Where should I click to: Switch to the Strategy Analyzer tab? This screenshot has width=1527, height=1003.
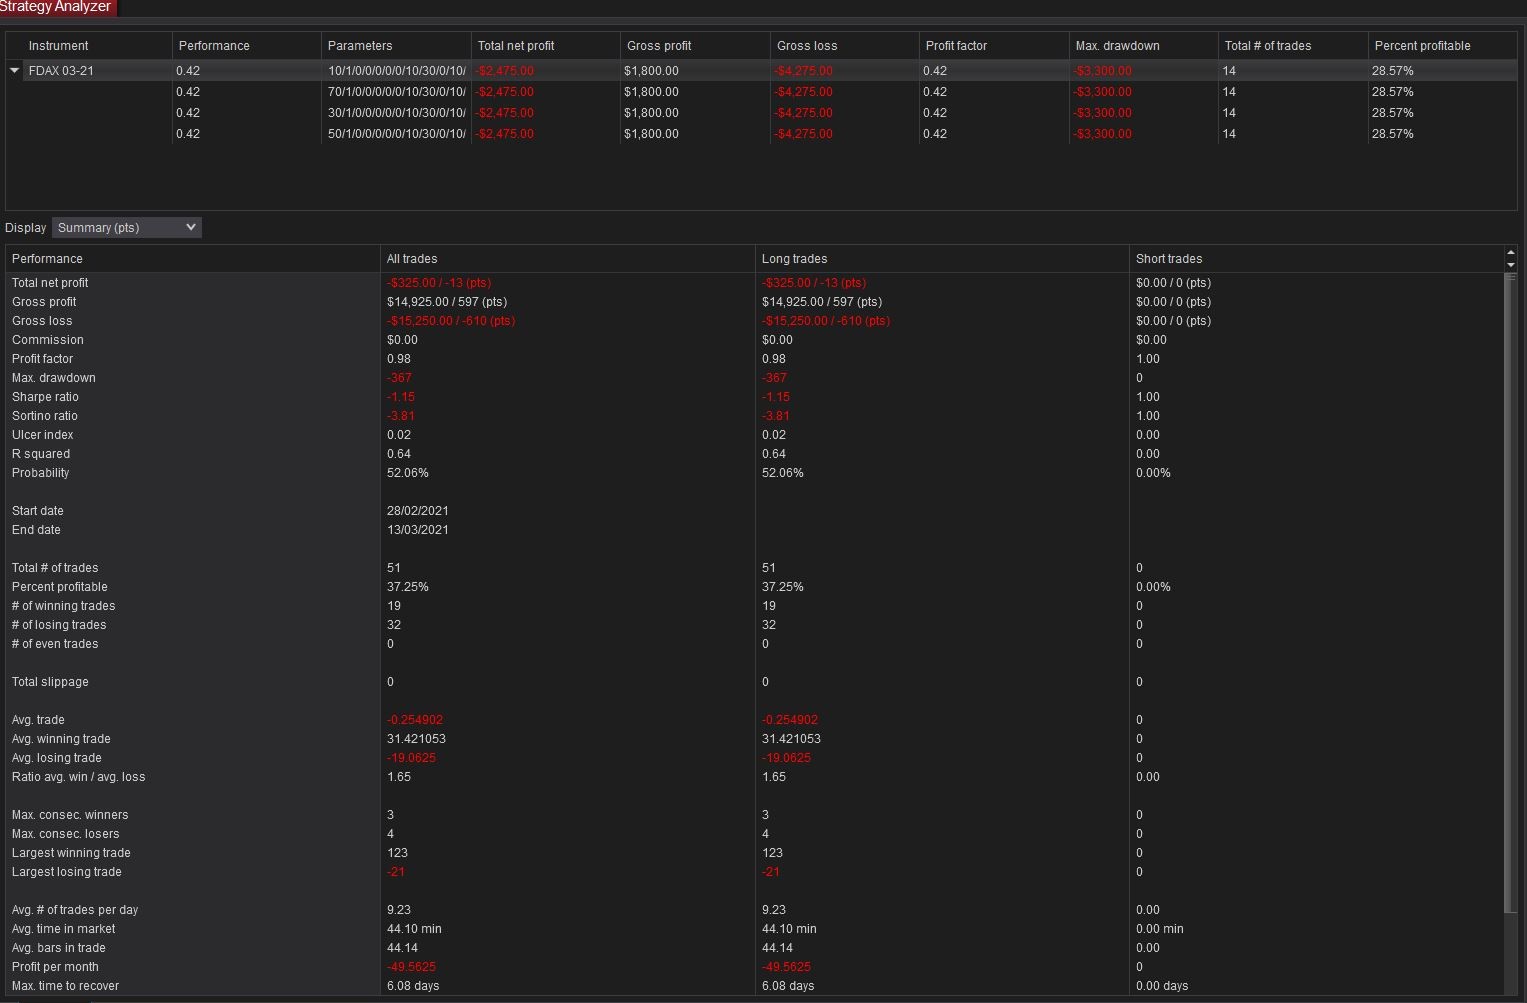point(57,8)
